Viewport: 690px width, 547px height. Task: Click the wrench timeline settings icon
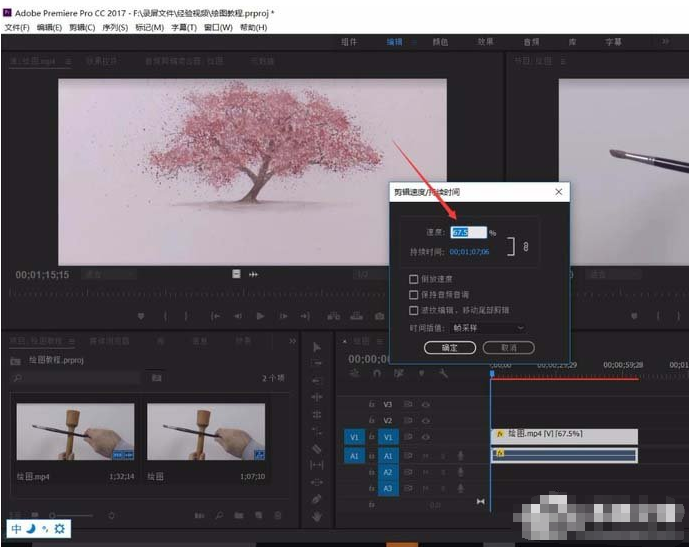(x=443, y=374)
